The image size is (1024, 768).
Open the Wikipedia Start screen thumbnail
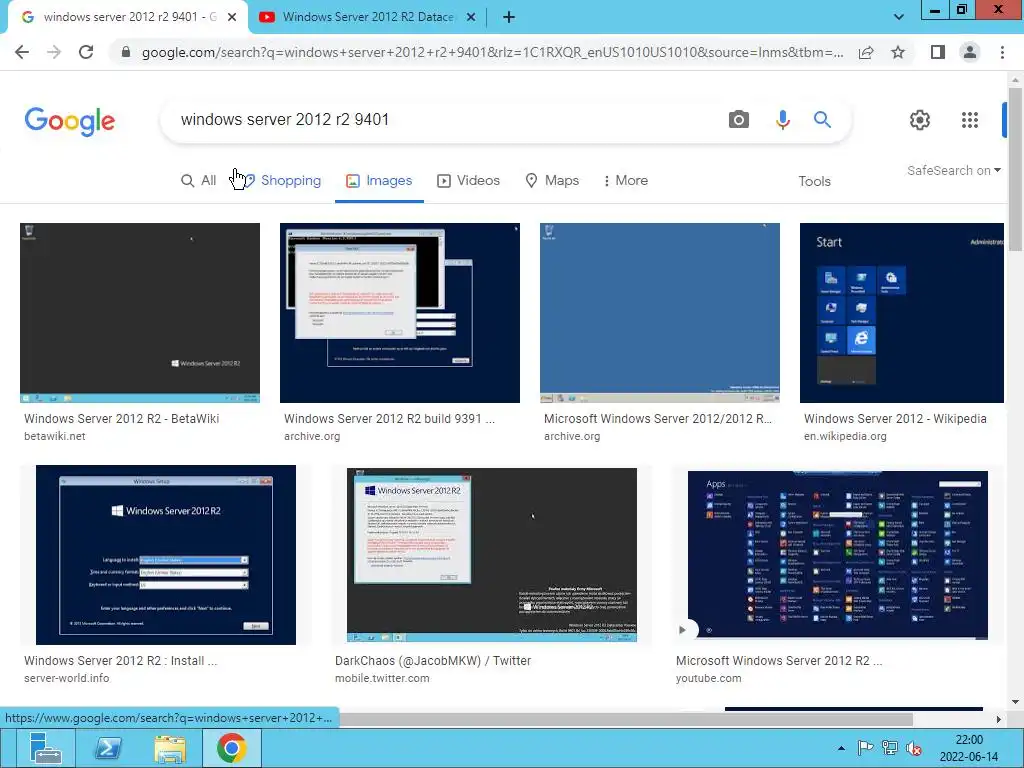pyautogui.click(x=902, y=313)
